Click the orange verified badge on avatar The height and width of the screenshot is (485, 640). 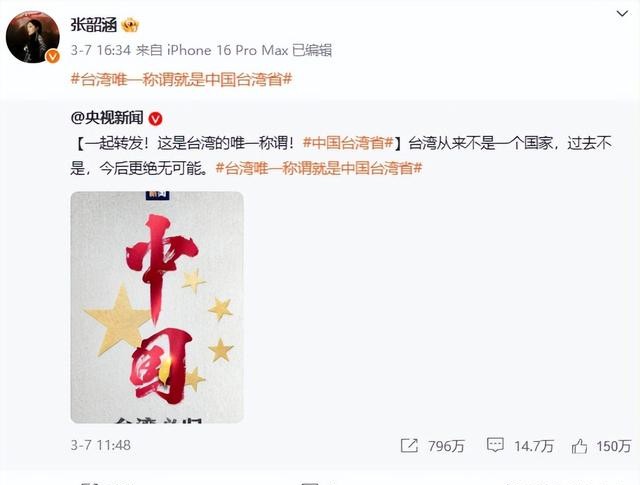(x=53, y=56)
